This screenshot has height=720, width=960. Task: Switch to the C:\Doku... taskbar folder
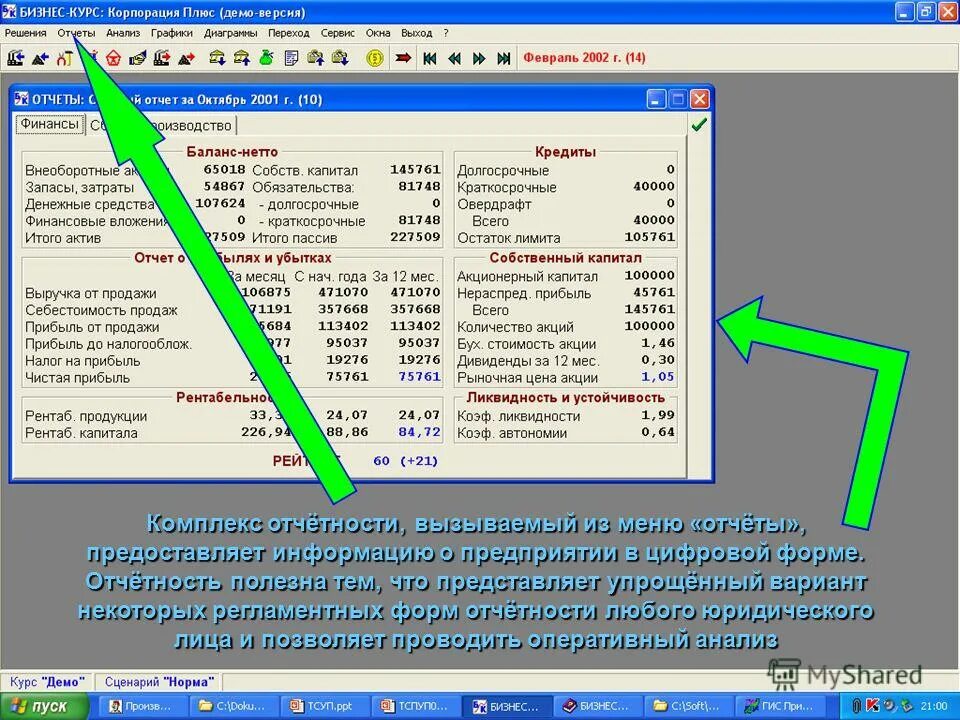(x=233, y=706)
